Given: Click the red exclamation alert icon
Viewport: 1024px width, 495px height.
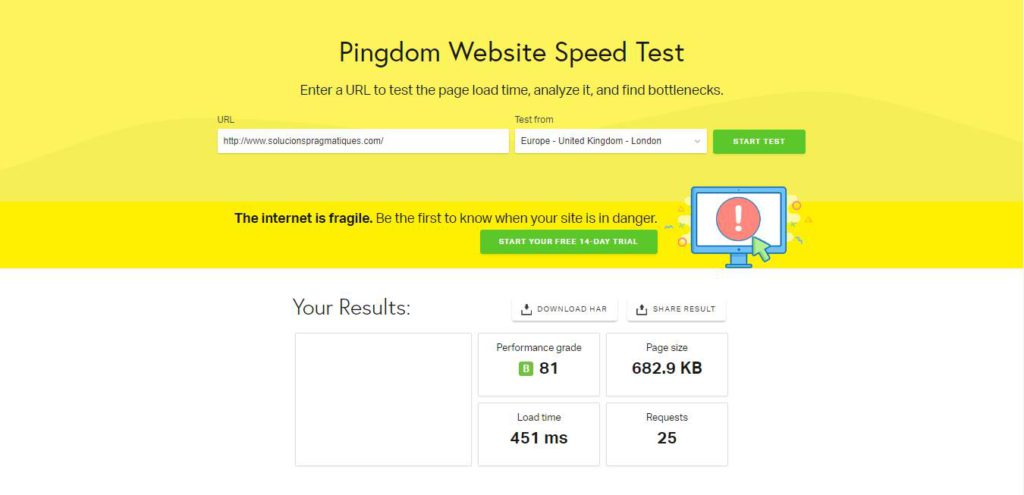Looking at the screenshot, I should (x=738, y=216).
